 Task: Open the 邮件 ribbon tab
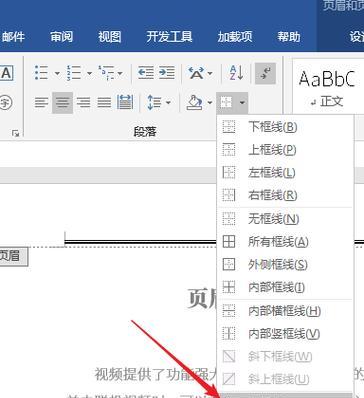(x=13, y=36)
